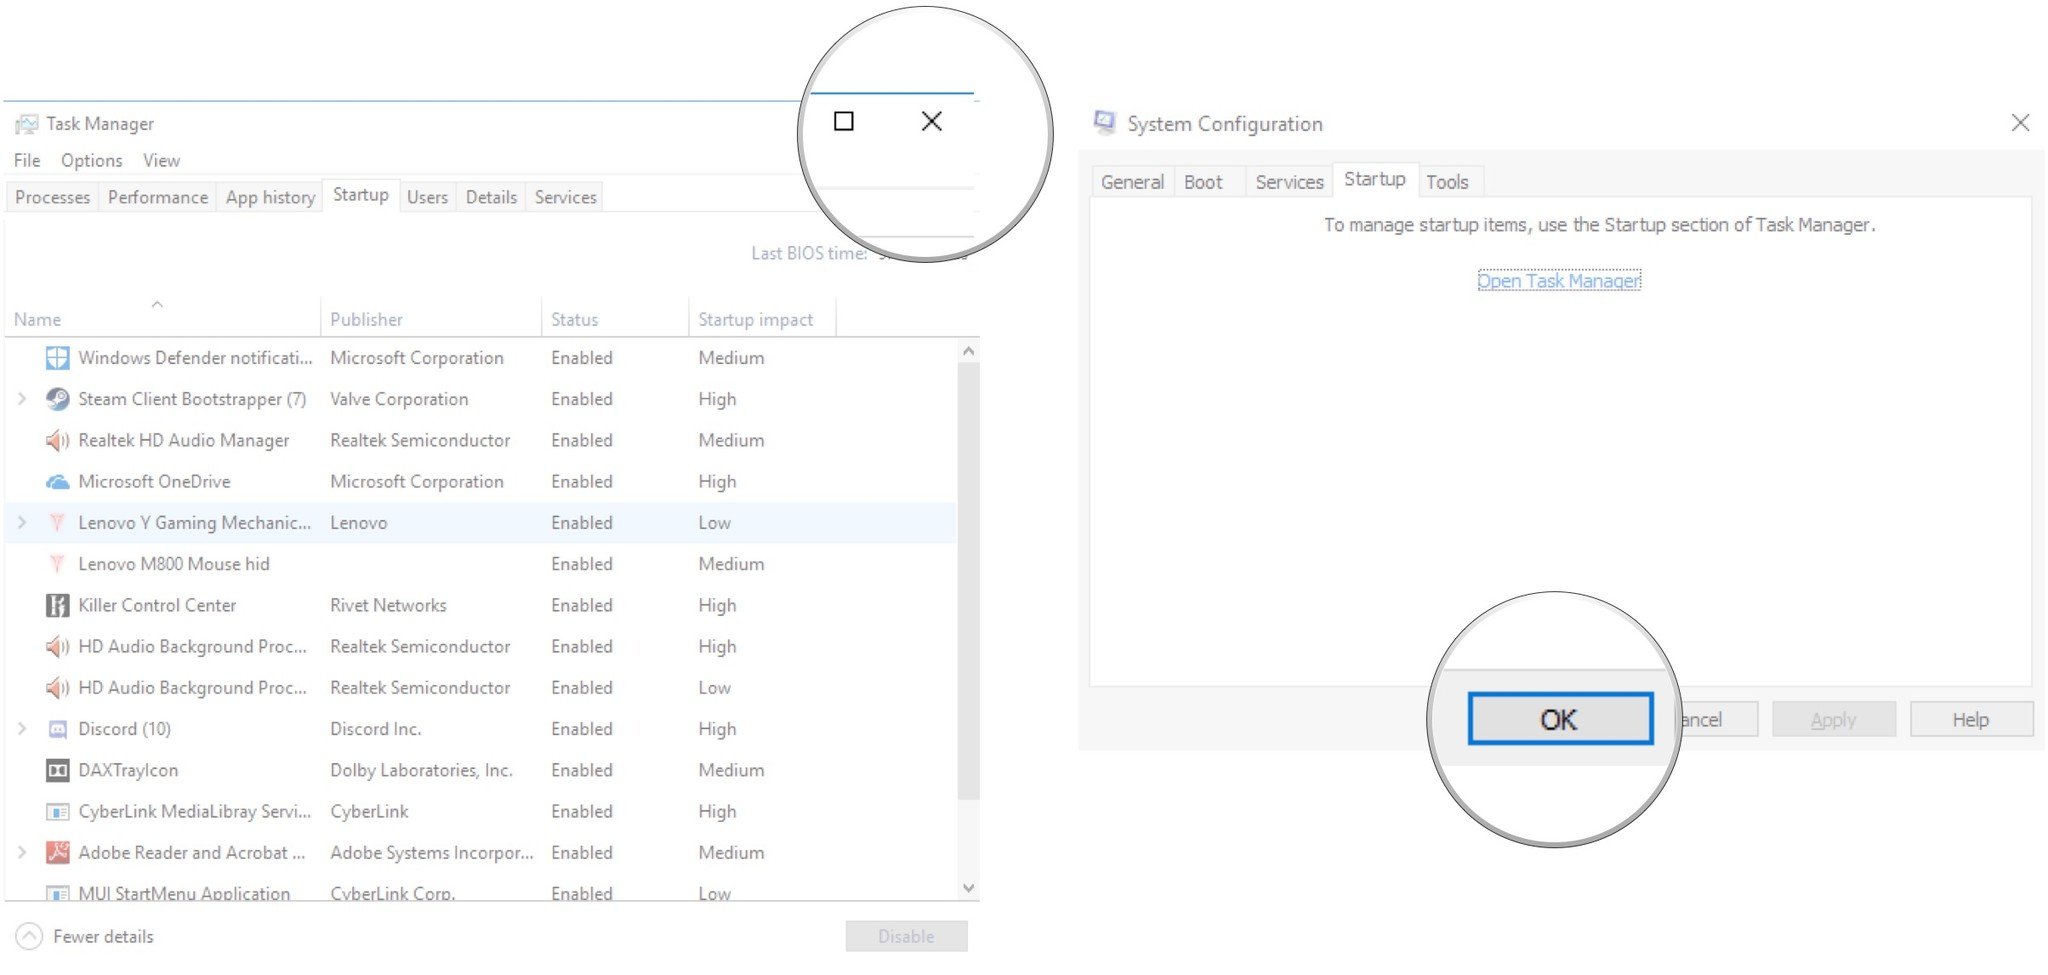The width and height of the screenshot is (2048, 975).
Task: Expand the Lenovo Y Gaming Mechanical entry
Action: [x=22, y=523]
